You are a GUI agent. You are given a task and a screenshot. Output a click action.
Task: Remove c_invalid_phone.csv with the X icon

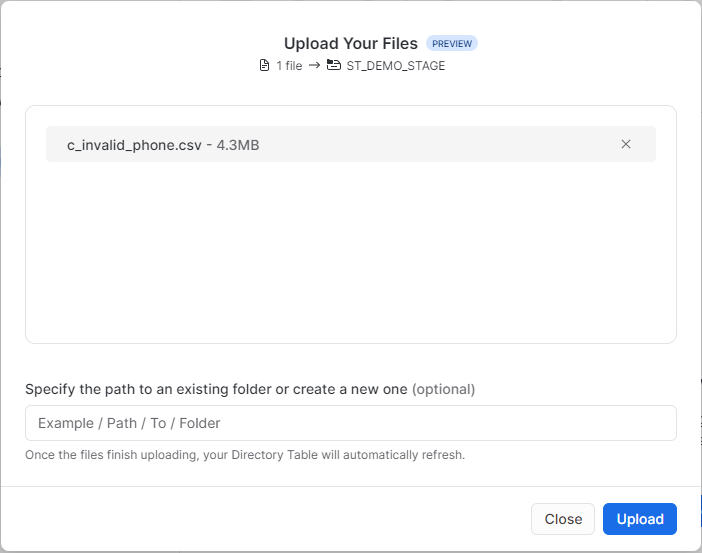626,144
